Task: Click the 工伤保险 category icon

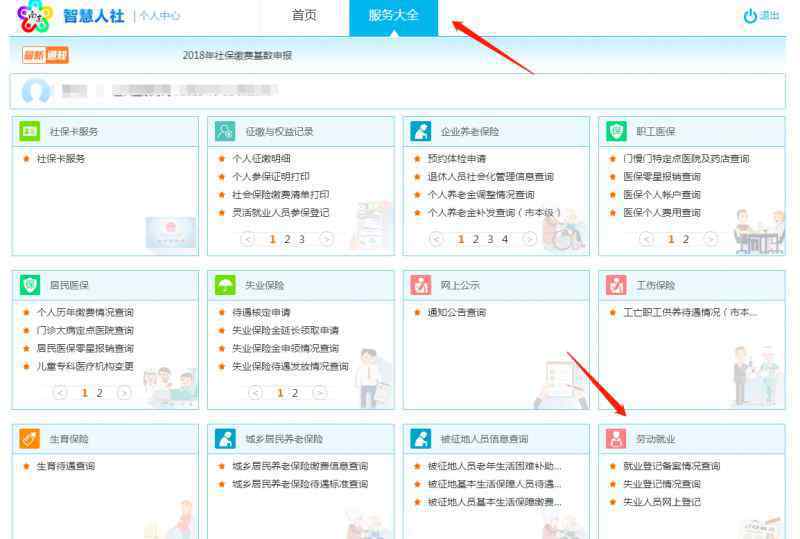Action: click(617, 285)
